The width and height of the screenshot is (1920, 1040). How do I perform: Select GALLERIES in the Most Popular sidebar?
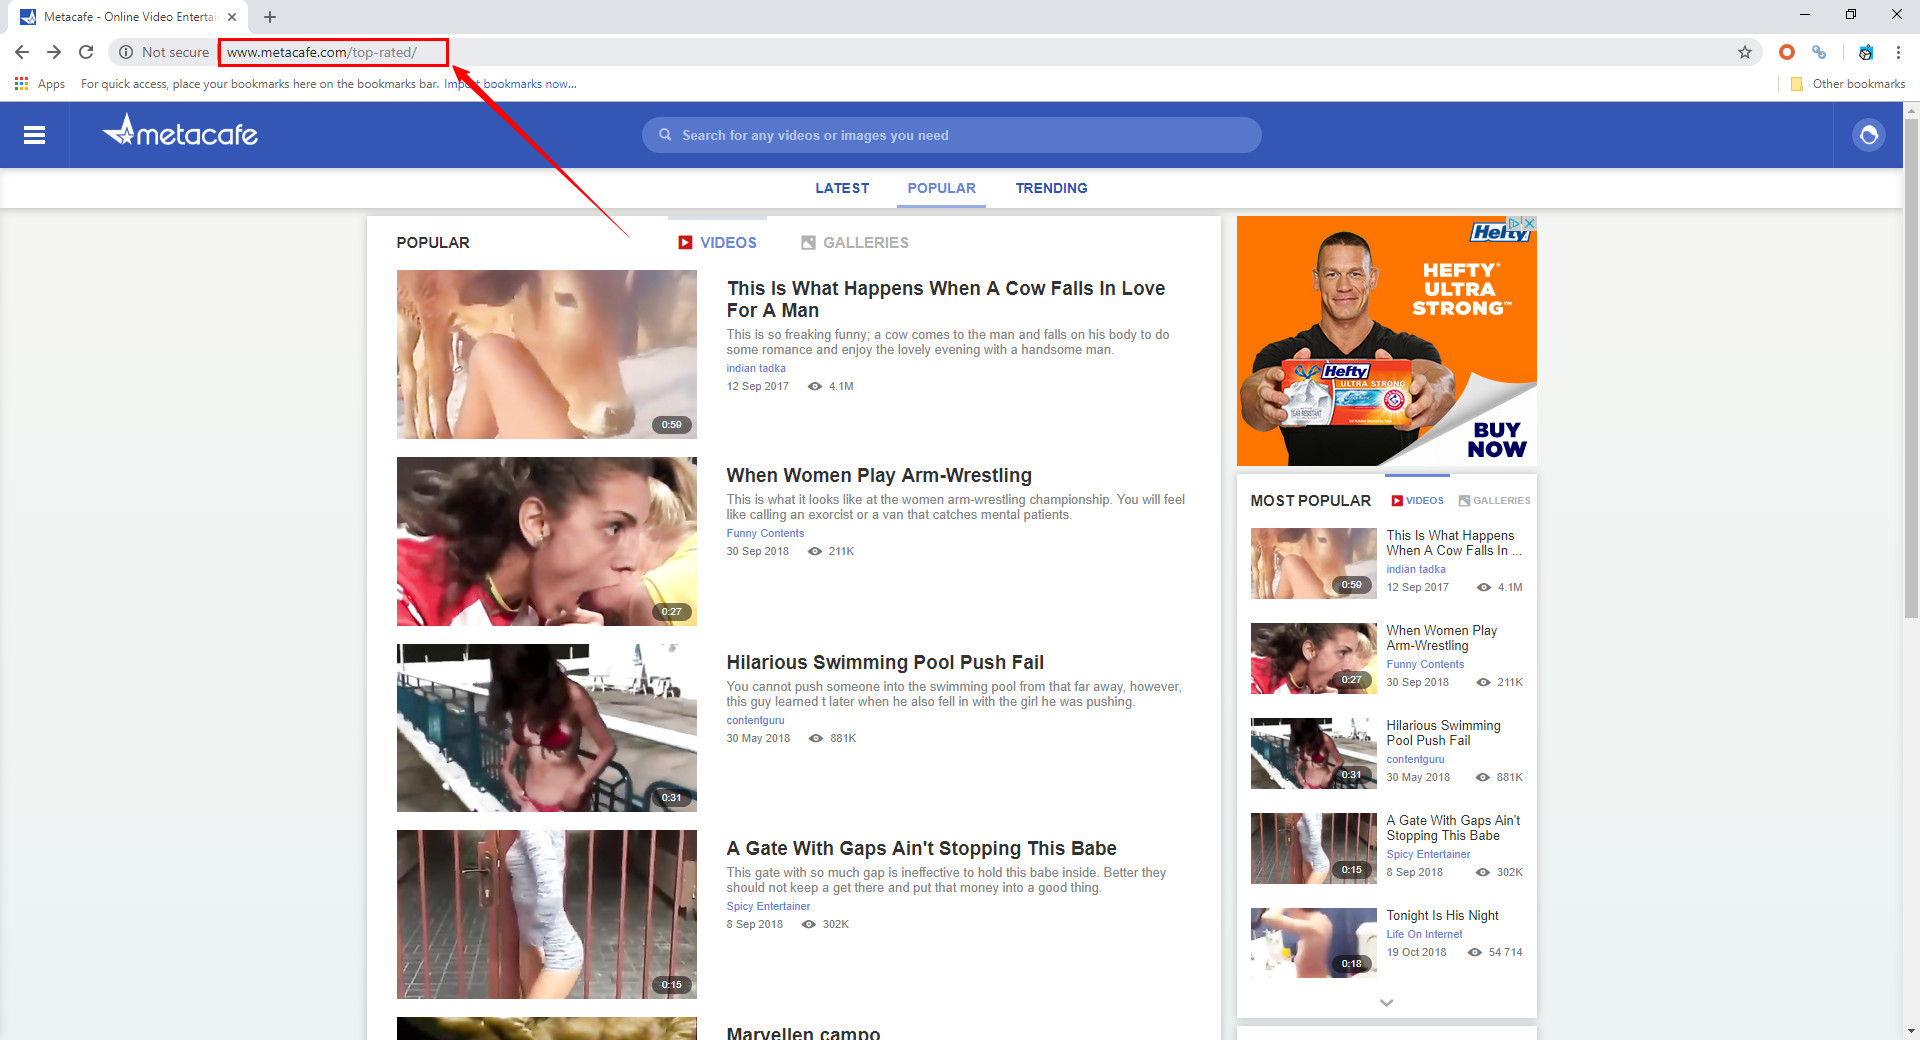click(1494, 501)
